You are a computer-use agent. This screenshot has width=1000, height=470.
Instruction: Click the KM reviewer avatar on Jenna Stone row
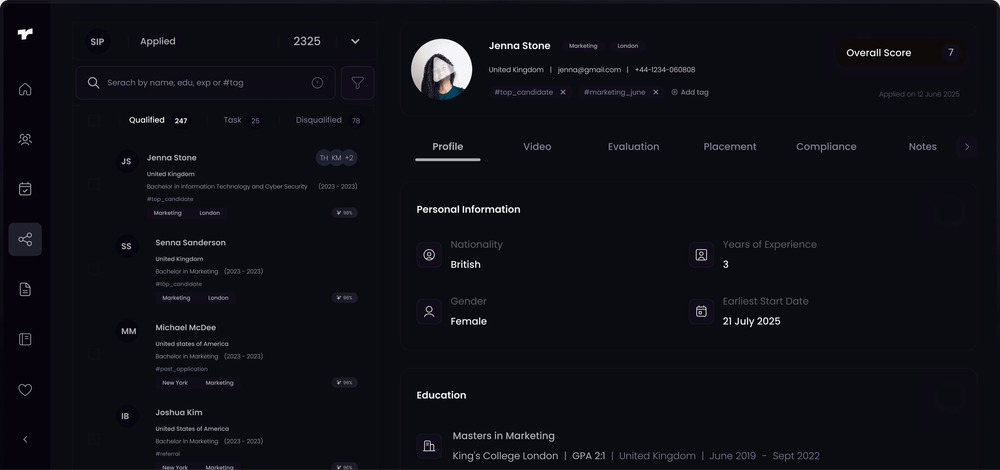click(x=336, y=158)
